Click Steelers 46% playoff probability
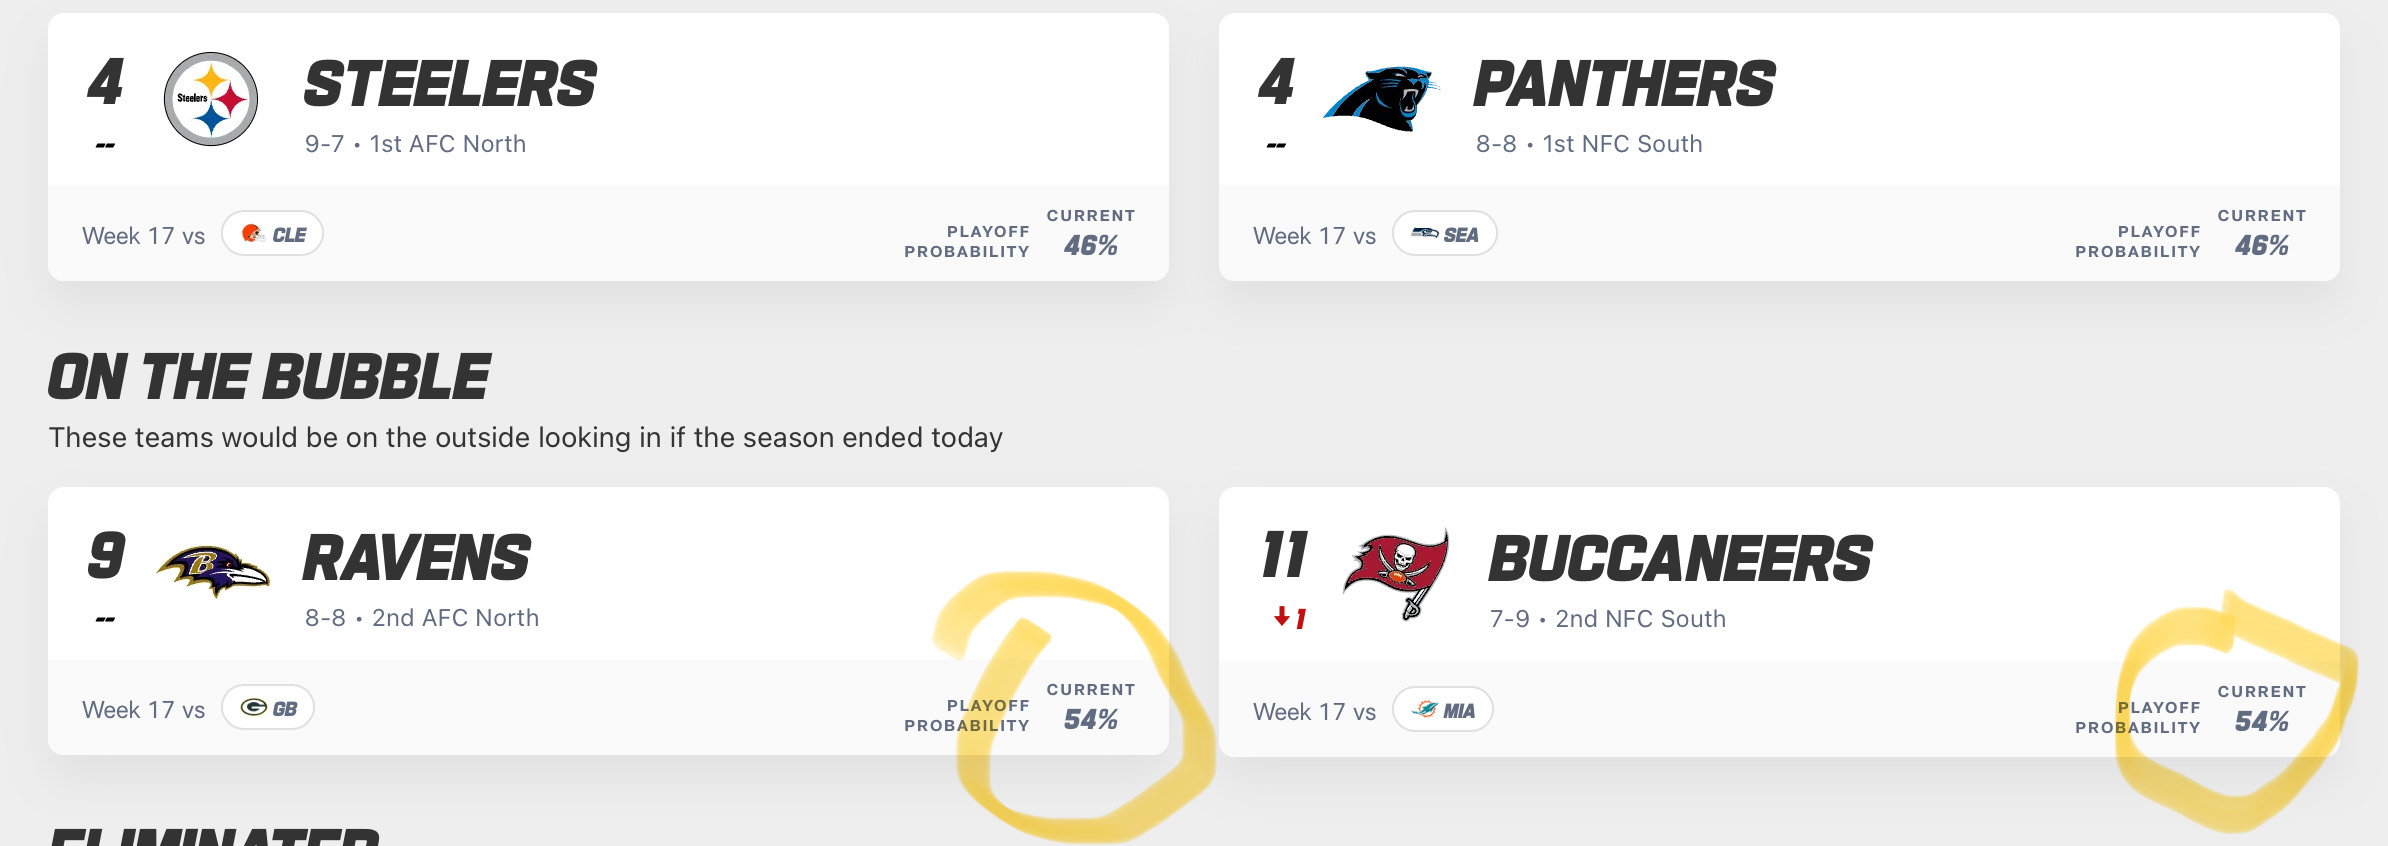The width and height of the screenshot is (2388, 846). (1090, 246)
